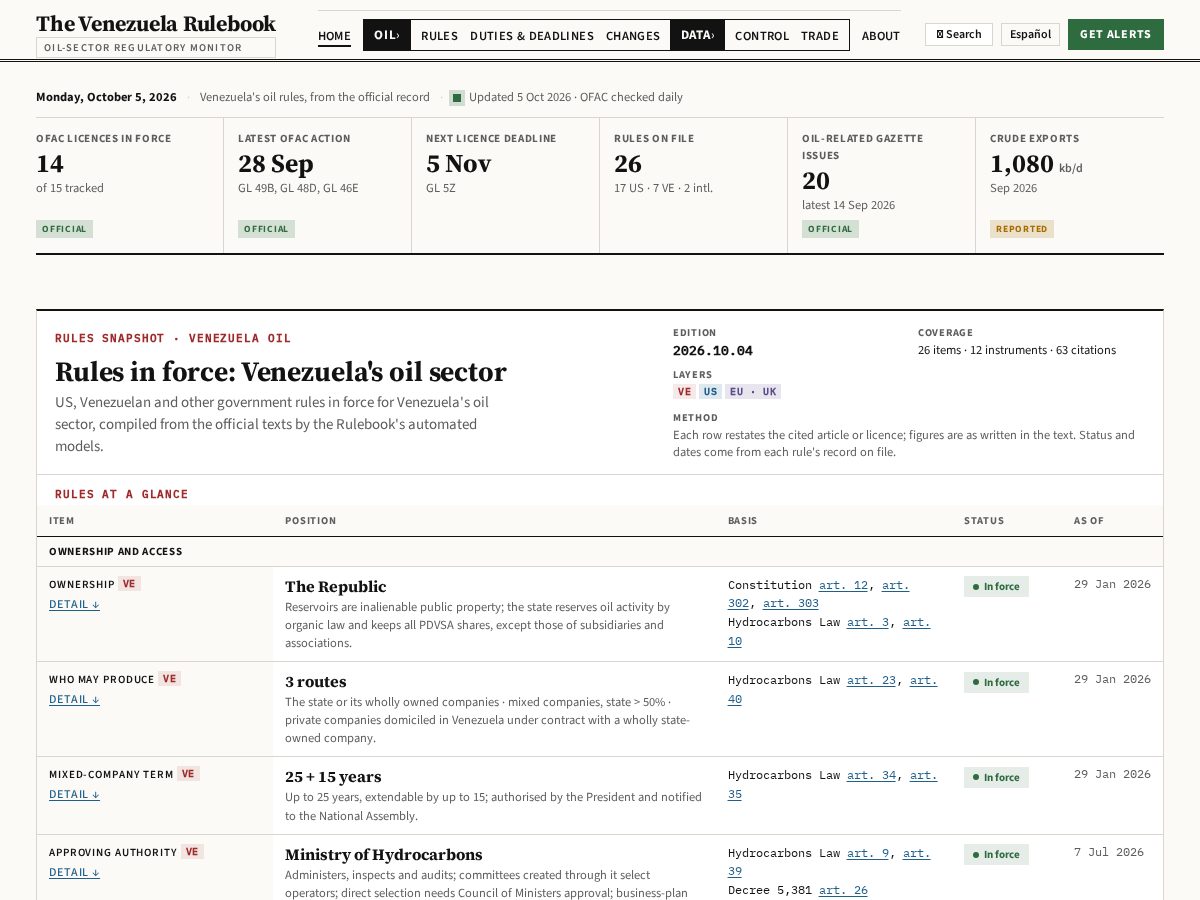Click the Status column header
The image size is (1200, 900).
click(984, 521)
